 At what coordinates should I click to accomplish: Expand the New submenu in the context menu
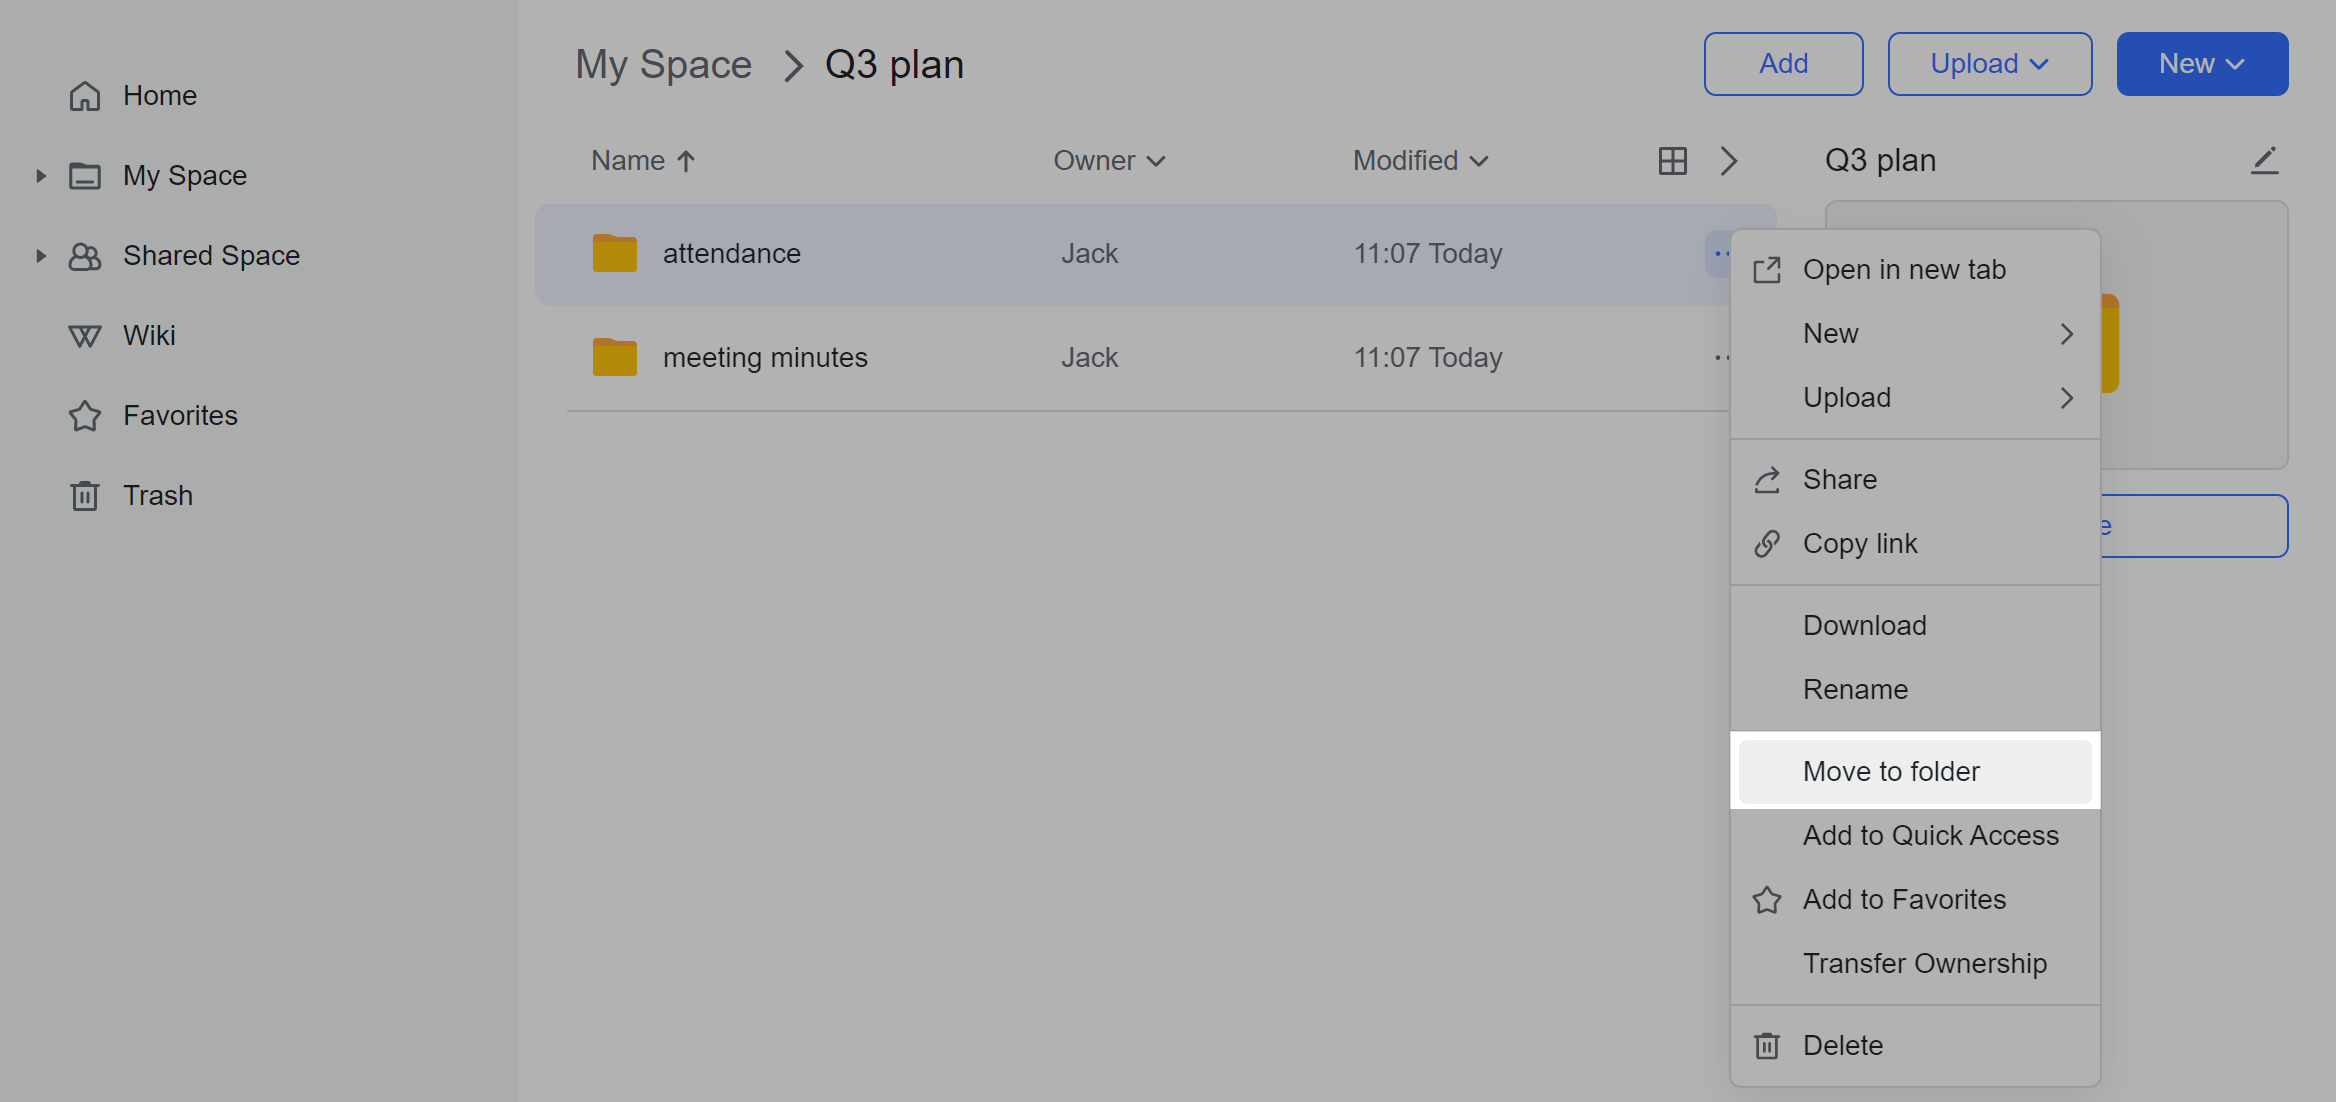point(2066,333)
